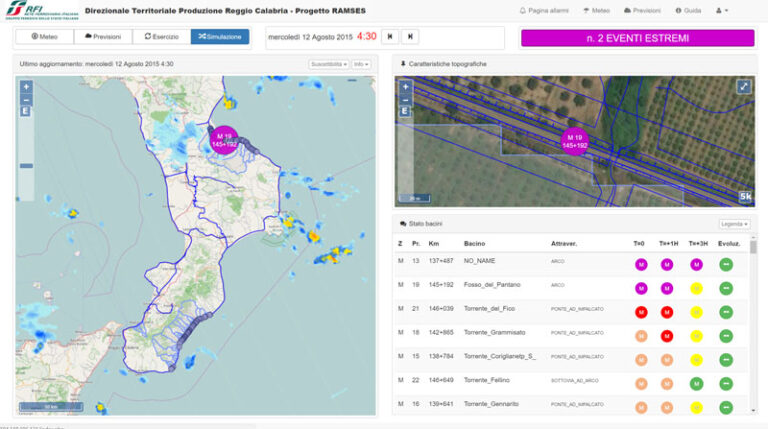
Task: Click the green evolution icon for Fosso_del_Pantano
Action: pos(726,288)
